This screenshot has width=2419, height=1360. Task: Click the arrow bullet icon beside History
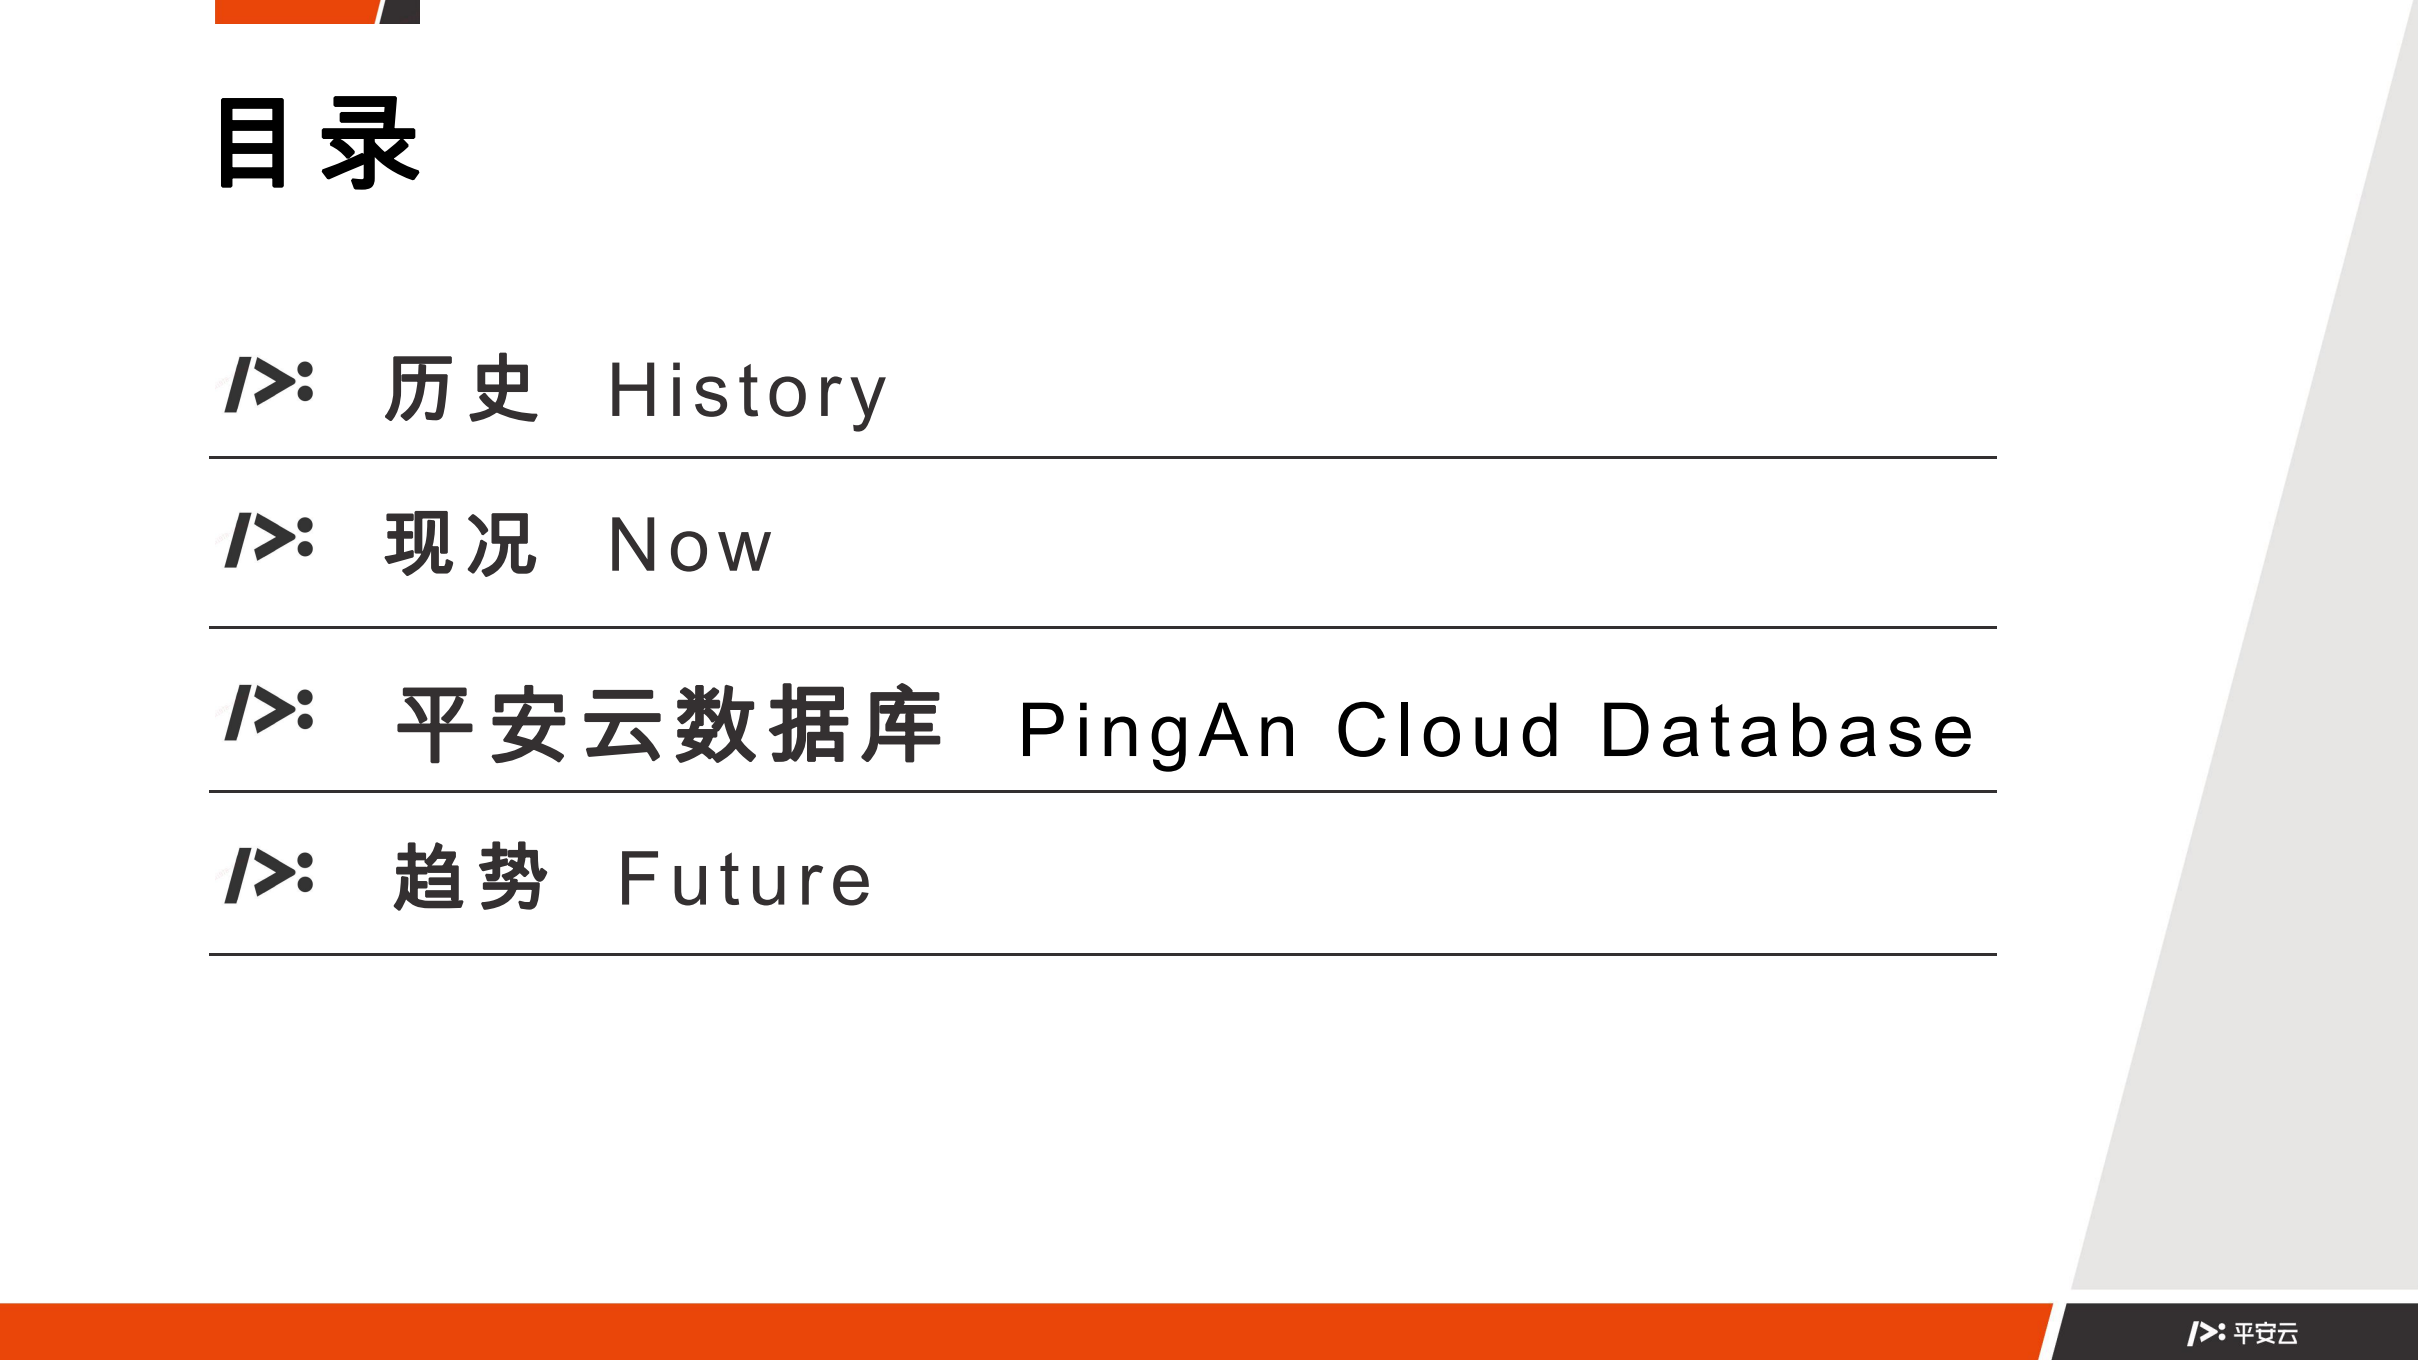269,384
